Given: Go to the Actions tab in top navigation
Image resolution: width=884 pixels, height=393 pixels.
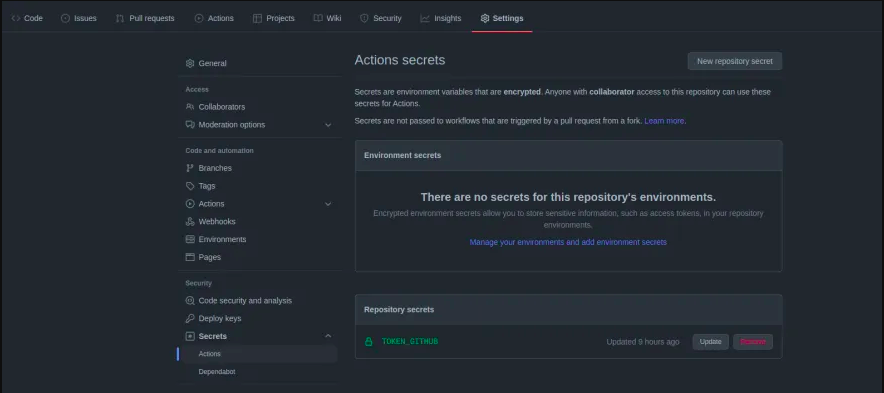Looking at the screenshot, I should point(214,18).
